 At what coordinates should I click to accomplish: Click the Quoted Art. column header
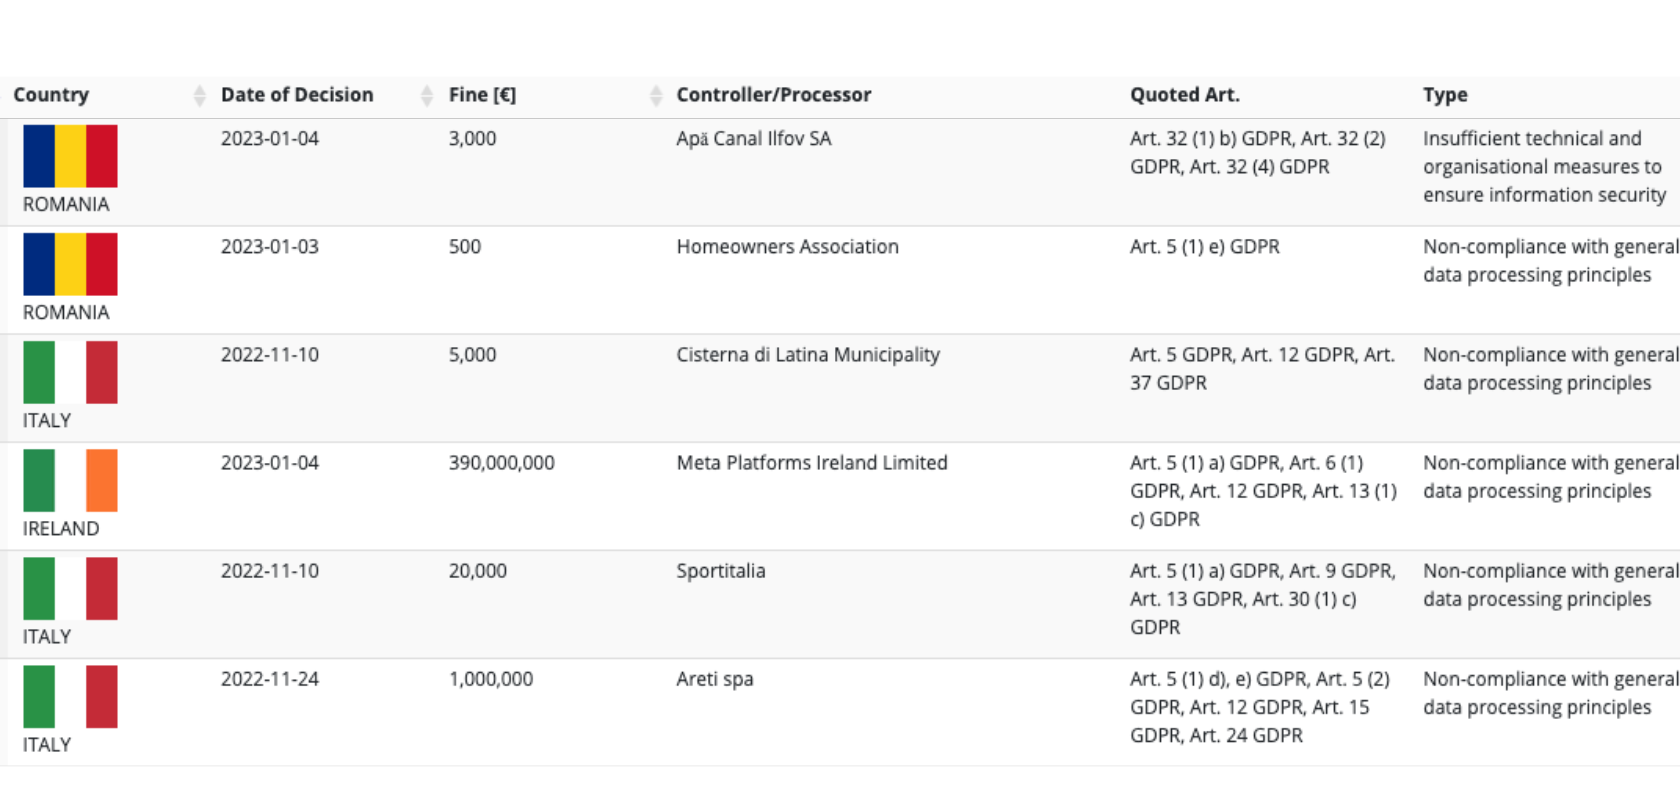pos(1185,95)
